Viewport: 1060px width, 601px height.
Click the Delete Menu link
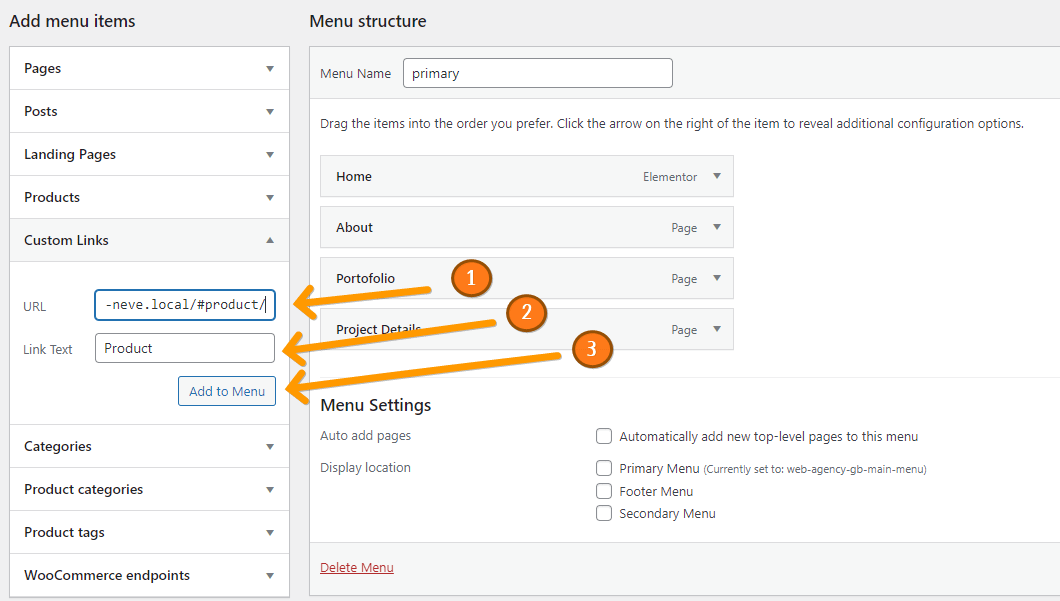click(x=357, y=568)
